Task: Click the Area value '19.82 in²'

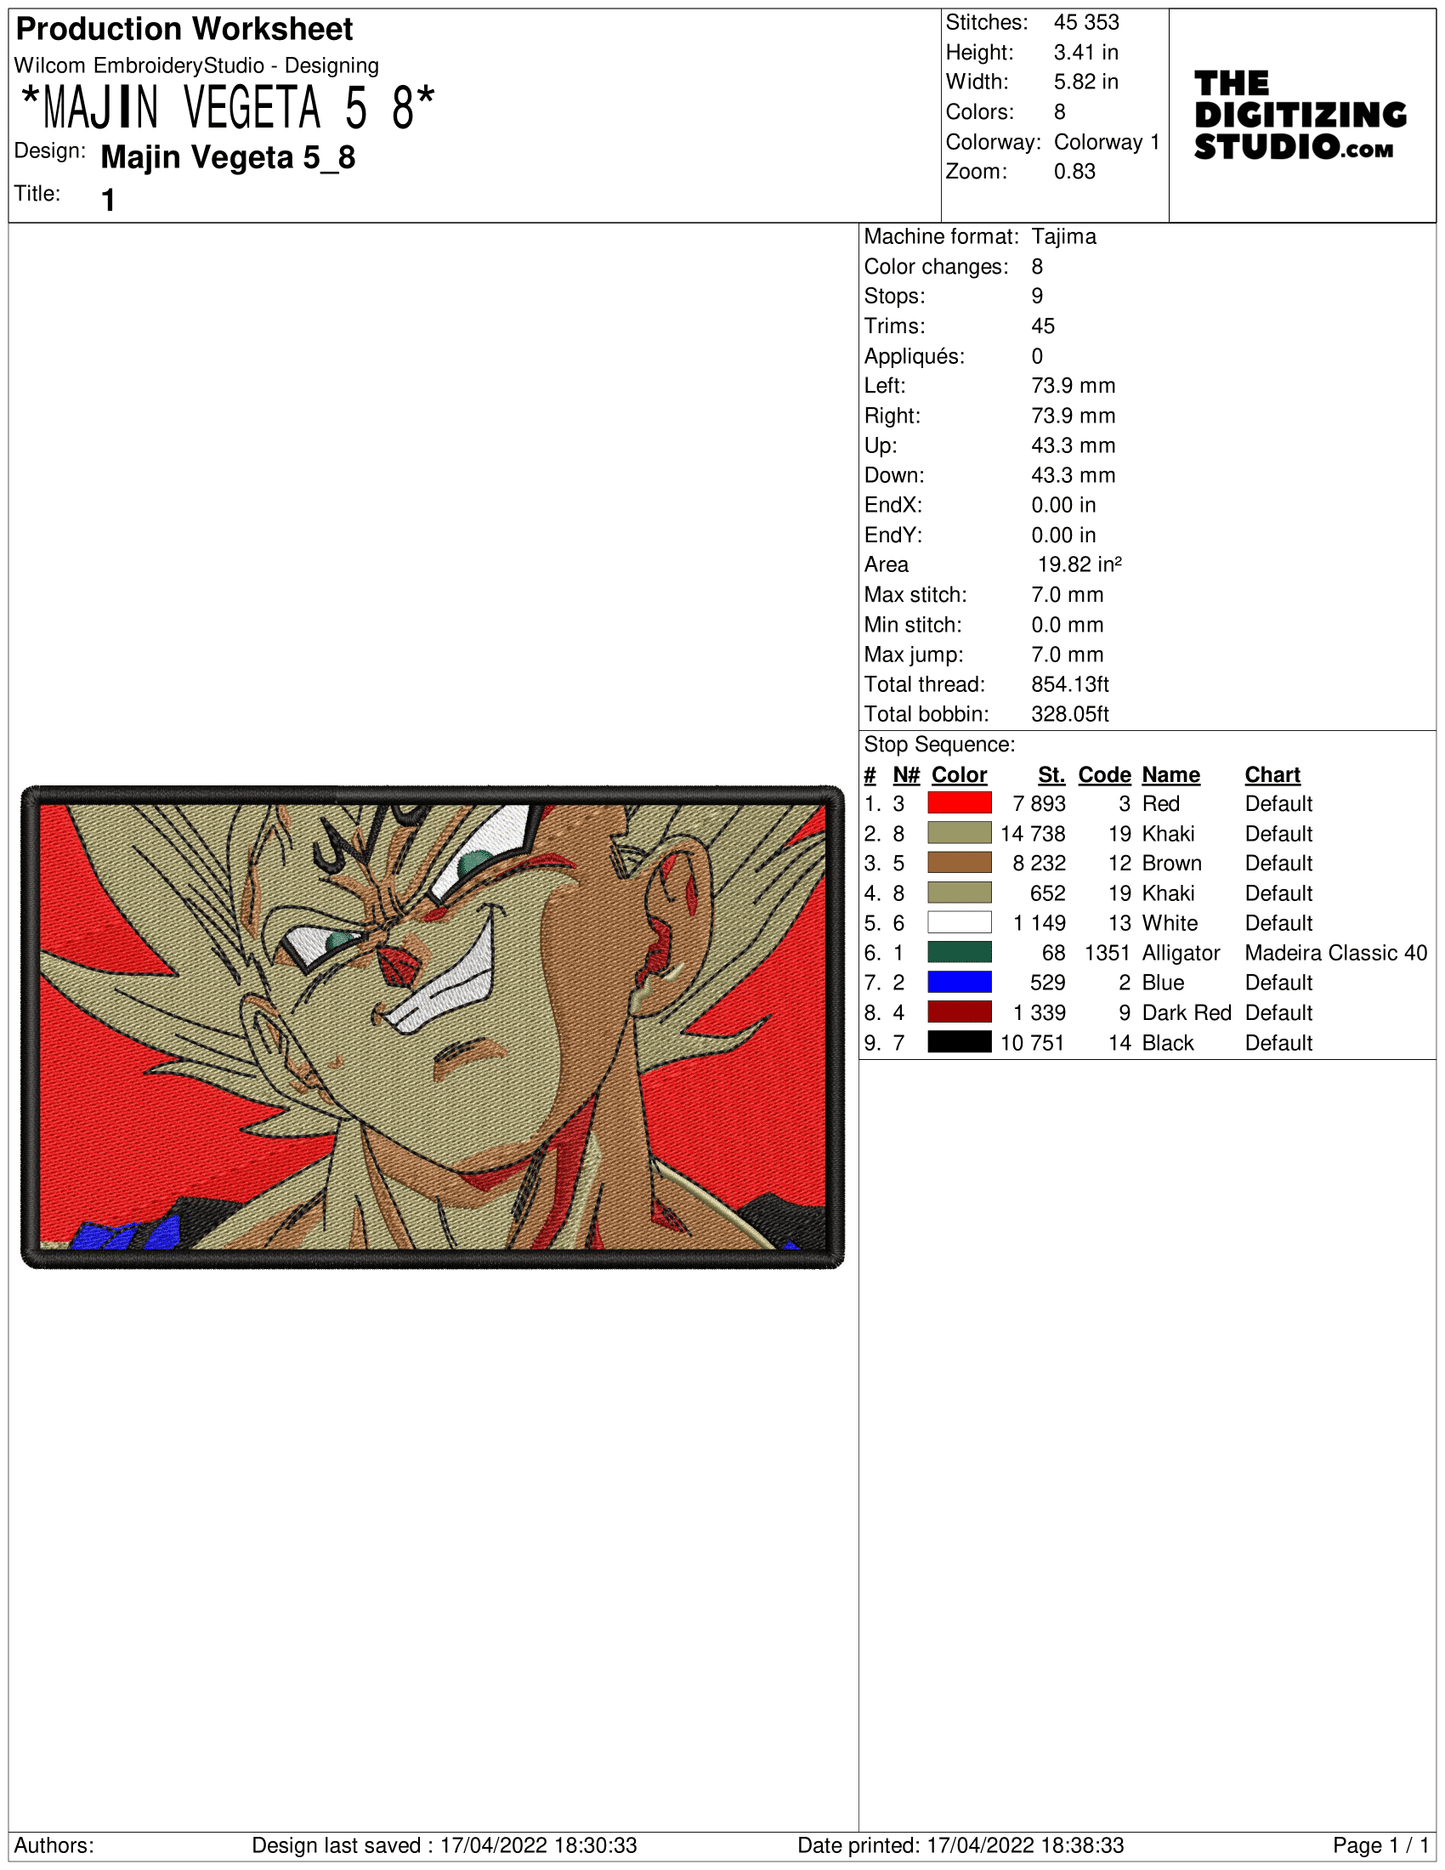Action: point(1079,565)
